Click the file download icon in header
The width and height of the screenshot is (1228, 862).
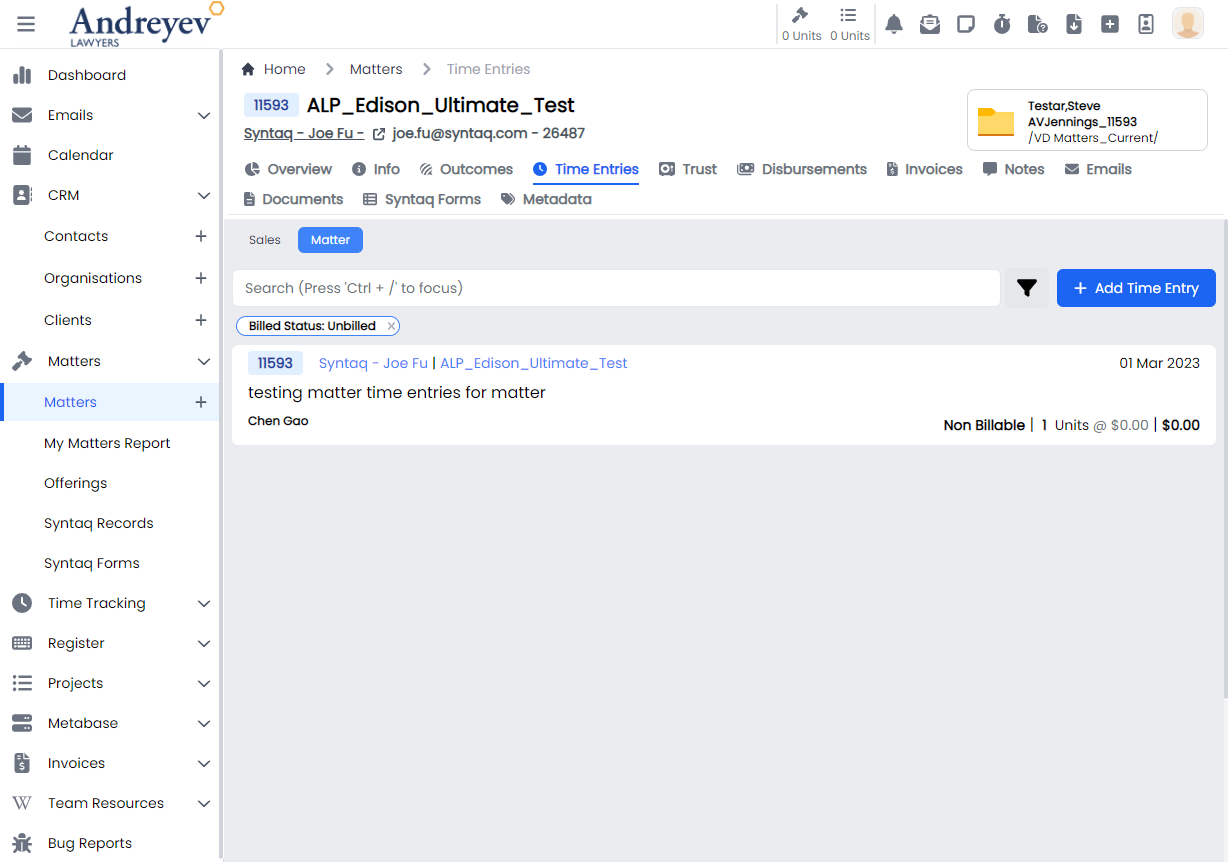[x=1074, y=24]
